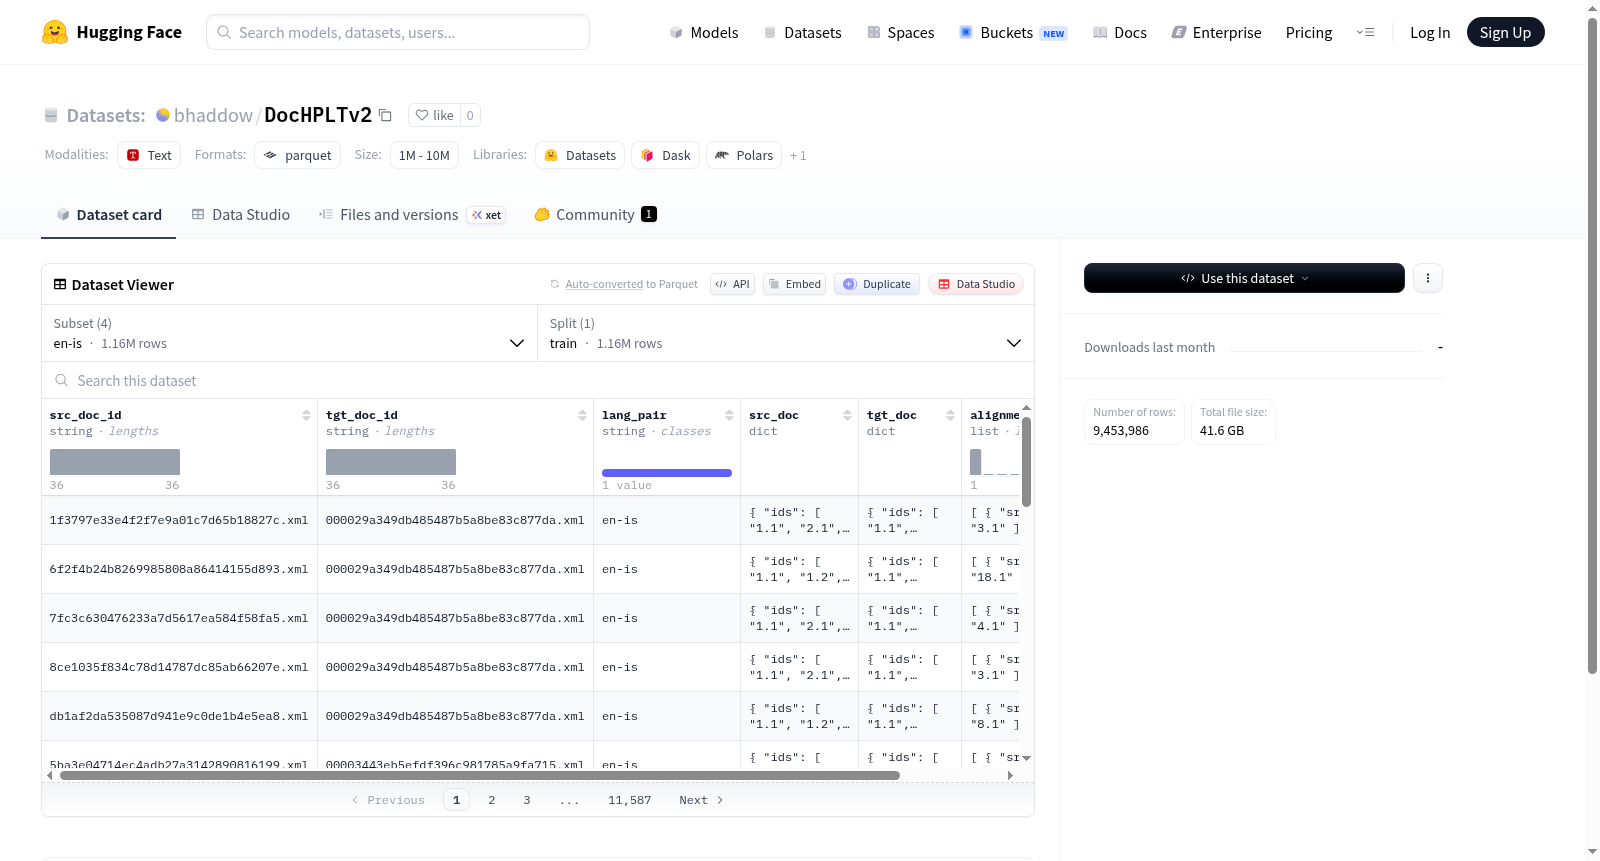Go to page 2 of results
Image resolution: width=1600 pixels, height=861 pixels.
click(x=492, y=800)
